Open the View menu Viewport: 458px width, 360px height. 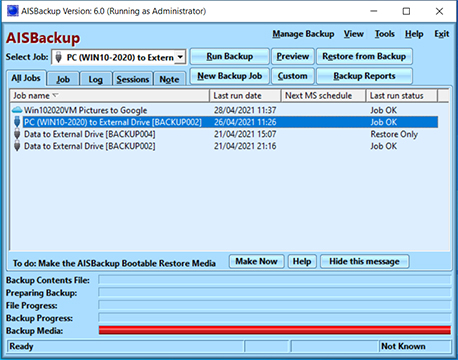354,34
